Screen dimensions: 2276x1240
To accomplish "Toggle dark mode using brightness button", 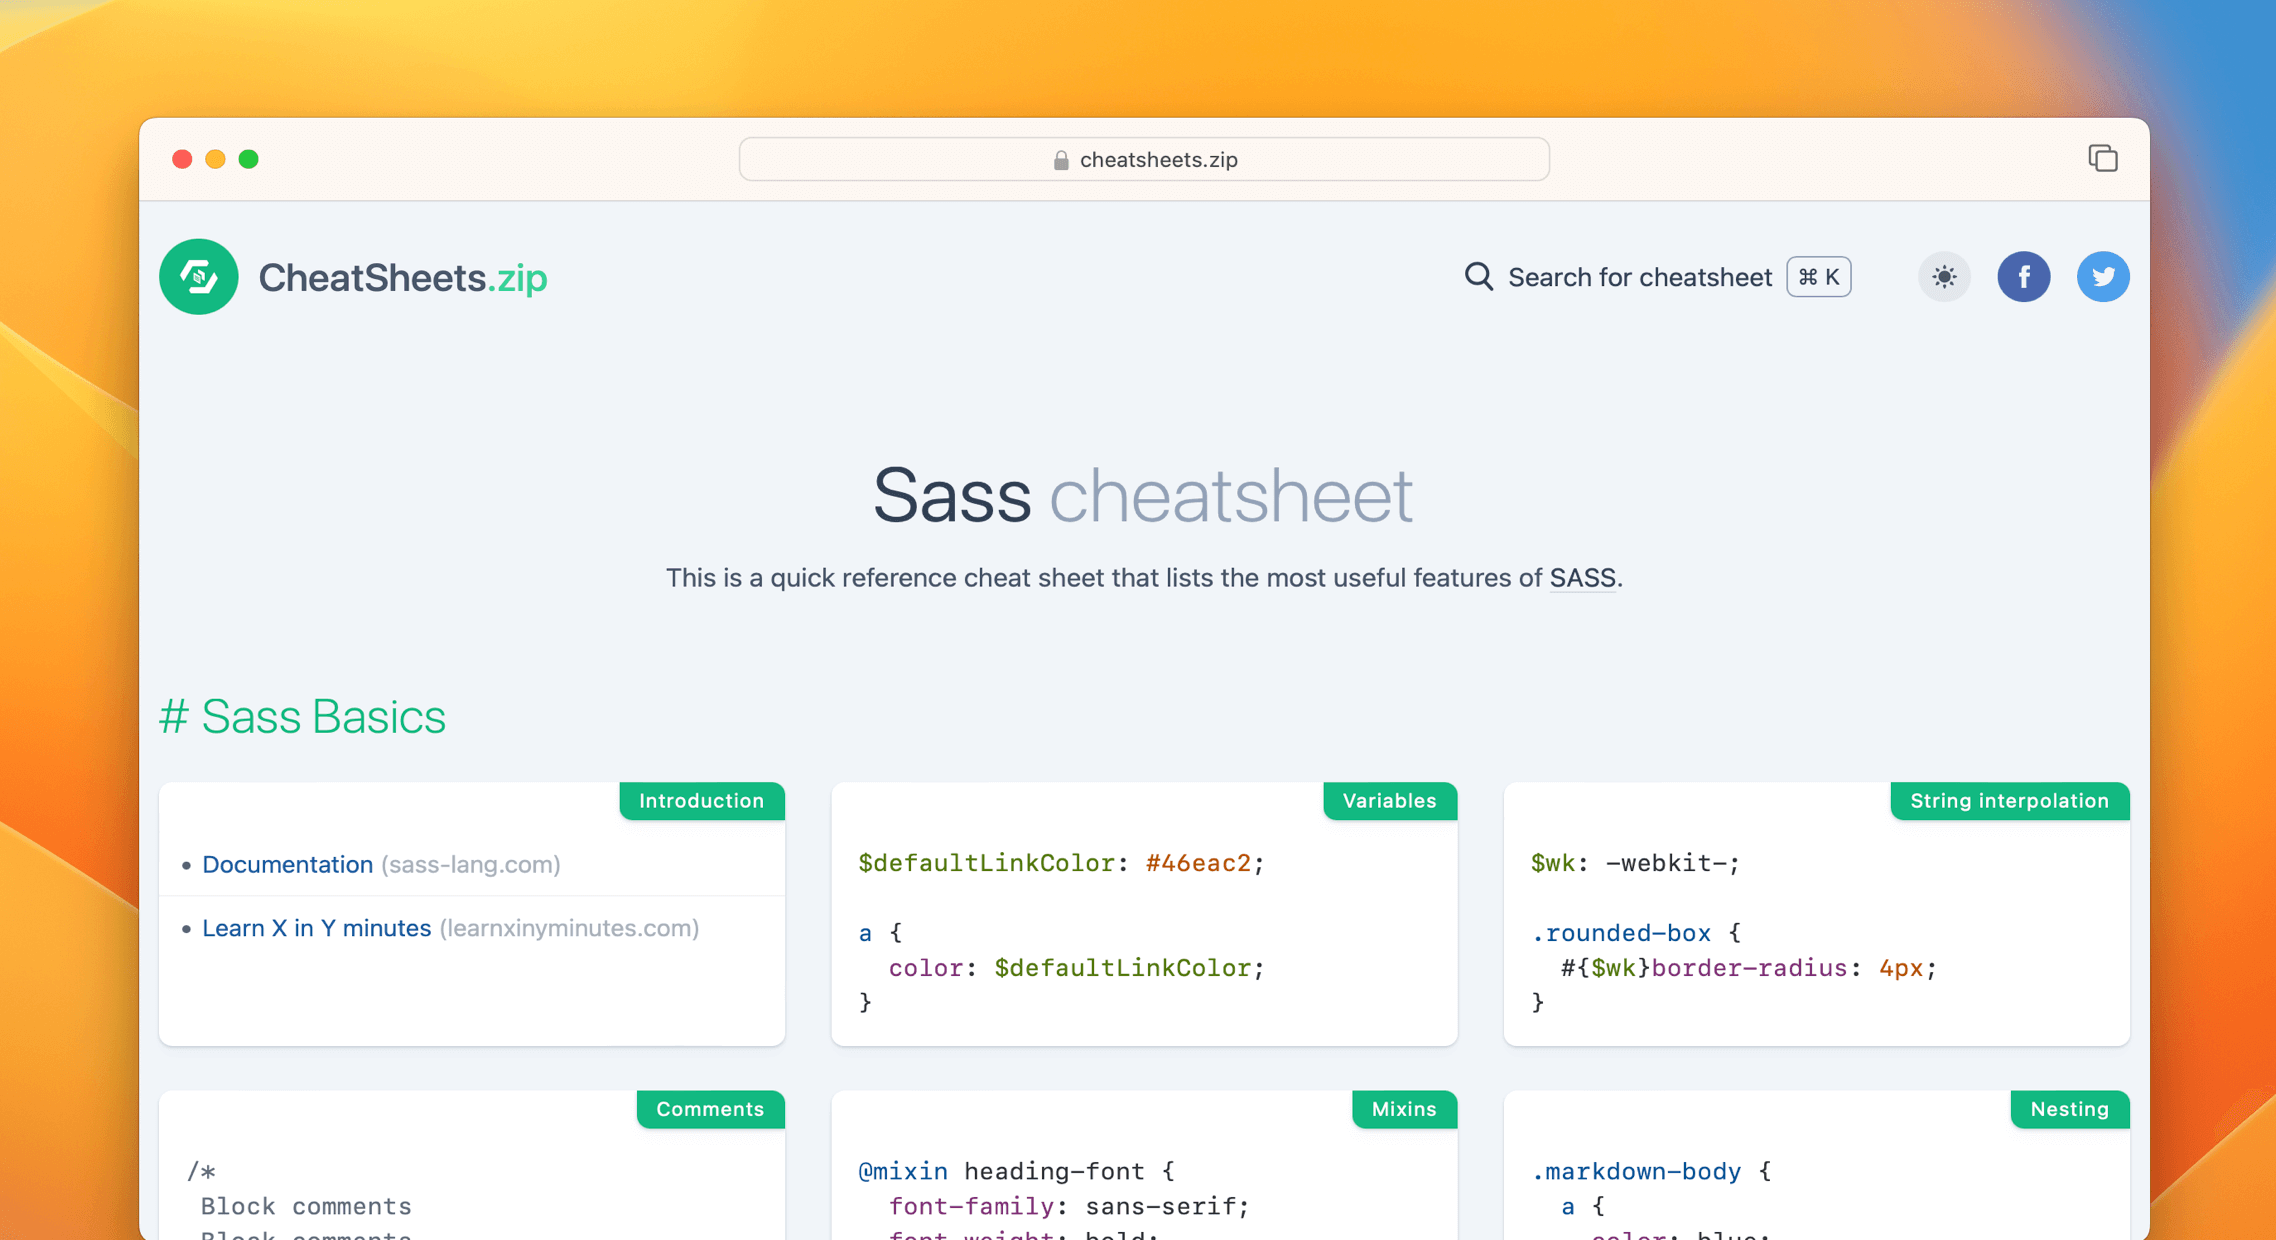I will click(1943, 276).
